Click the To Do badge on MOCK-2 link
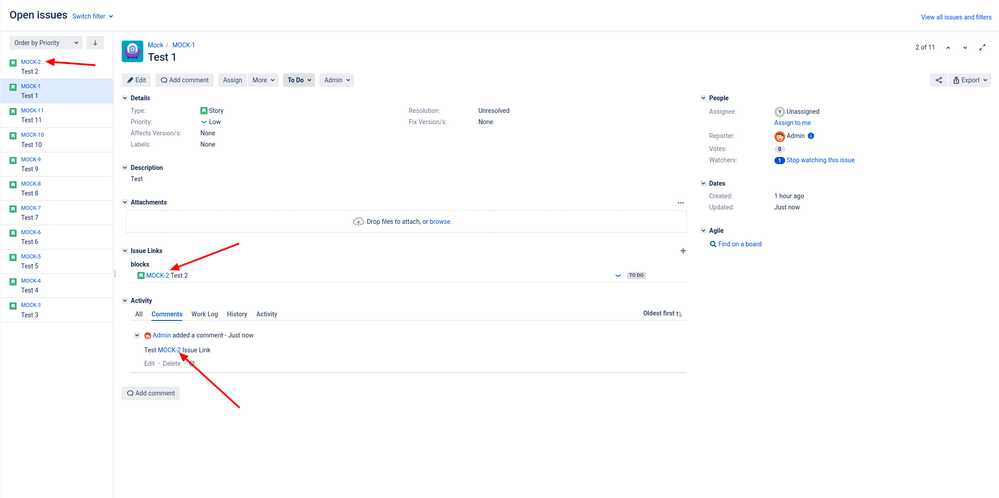Viewport: 999px width, 498px height. tap(636, 276)
